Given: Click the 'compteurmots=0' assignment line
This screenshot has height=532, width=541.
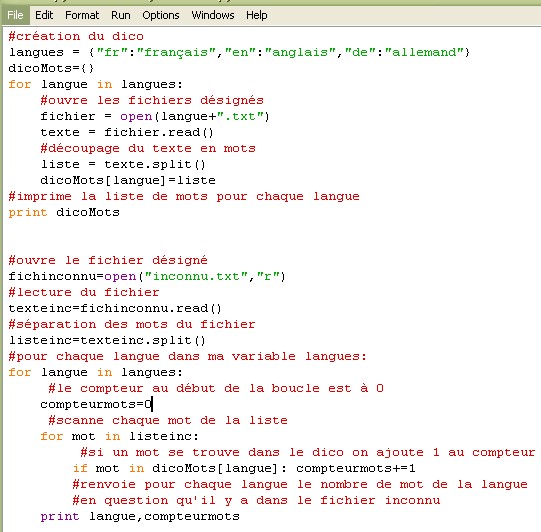Looking at the screenshot, I should pos(96,404).
